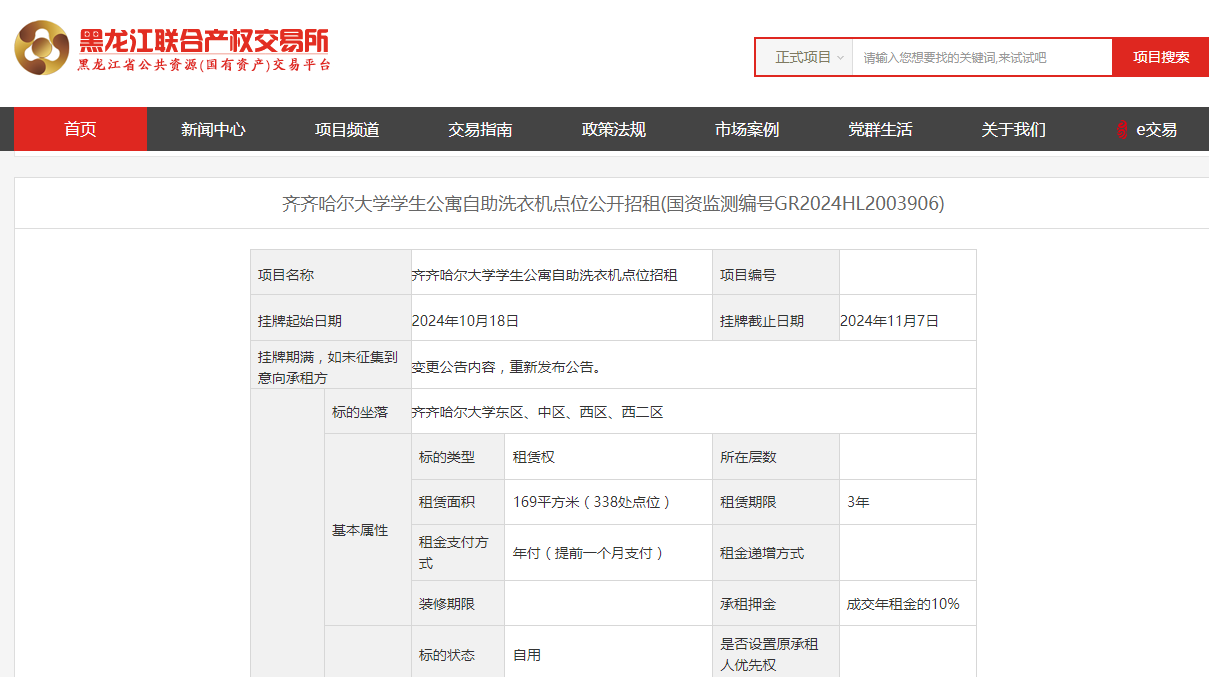Image resolution: width=1209 pixels, height=677 pixels.
Task: Click the listing deadline 2024年11月7日
Action: (889, 321)
